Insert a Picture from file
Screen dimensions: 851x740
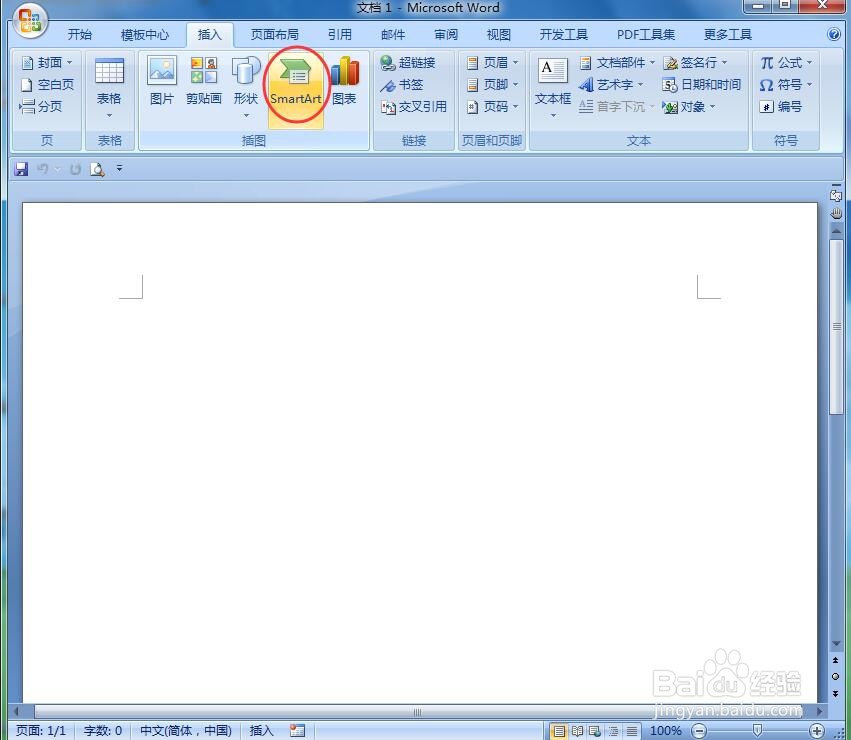[162, 80]
